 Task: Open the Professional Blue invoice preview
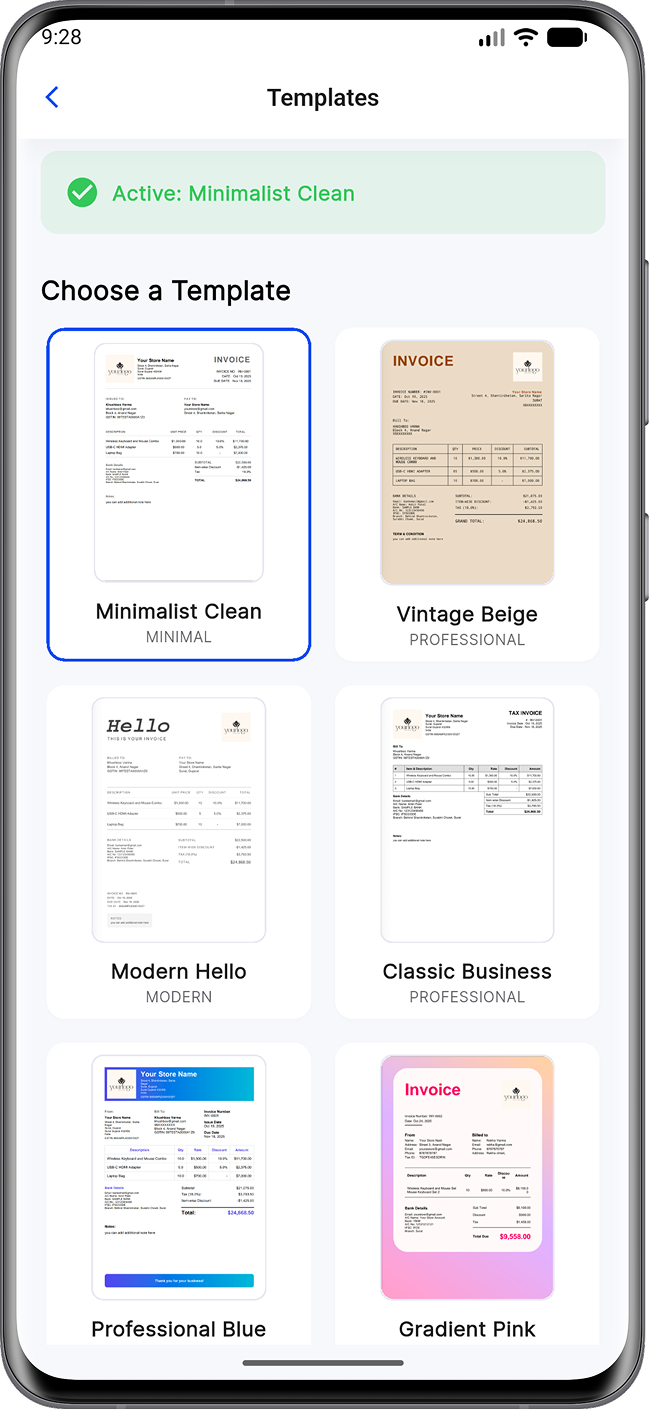179,1177
